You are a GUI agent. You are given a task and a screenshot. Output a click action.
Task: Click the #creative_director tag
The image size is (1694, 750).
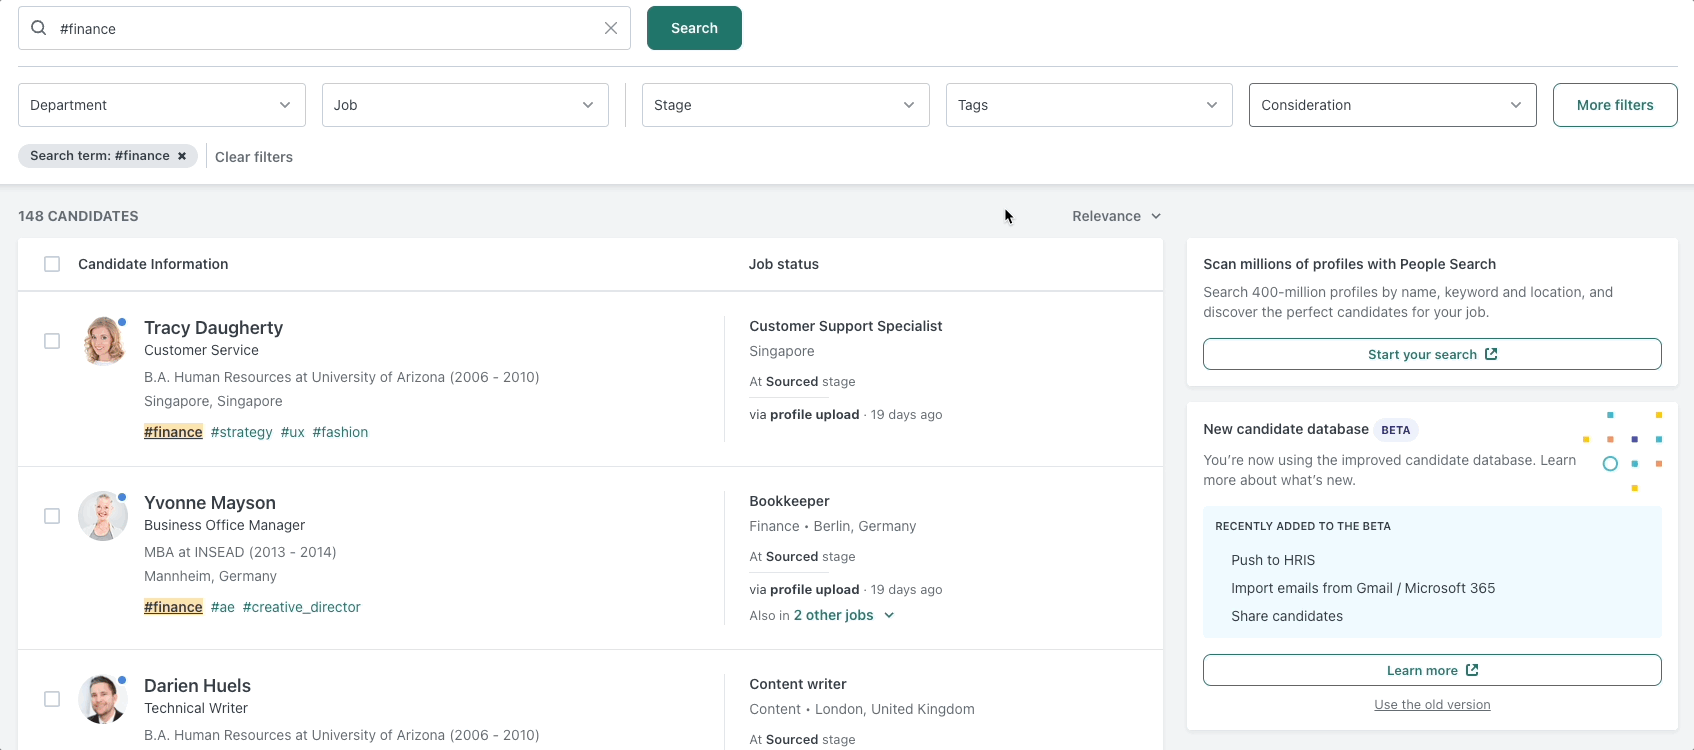point(302,607)
